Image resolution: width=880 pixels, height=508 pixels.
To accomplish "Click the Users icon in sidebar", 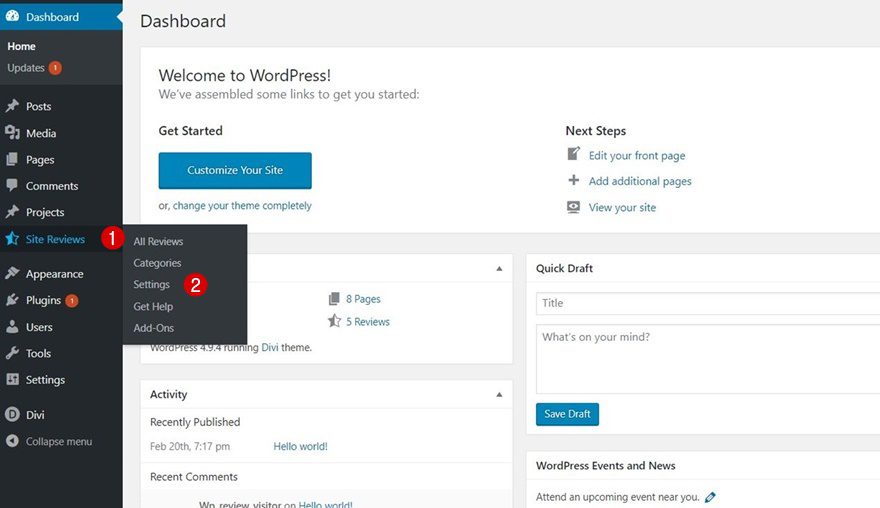I will (x=12, y=327).
